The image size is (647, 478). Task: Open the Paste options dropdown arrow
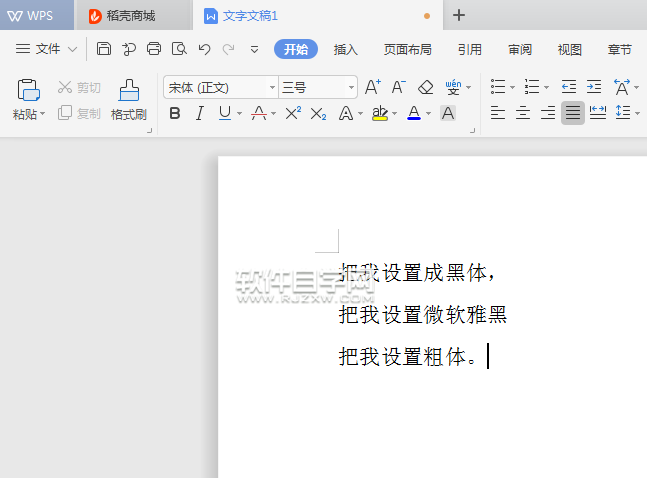(x=43, y=114)
